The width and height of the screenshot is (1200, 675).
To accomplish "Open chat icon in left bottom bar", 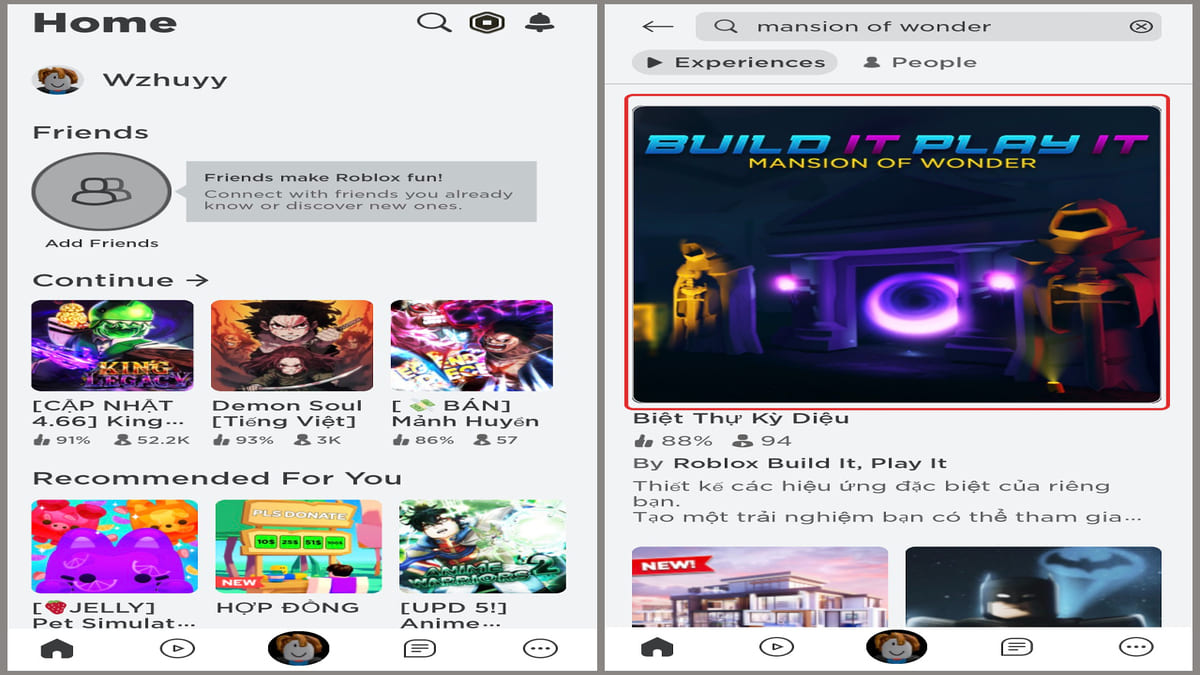I will pyautogui.click(x=418, y=648).
